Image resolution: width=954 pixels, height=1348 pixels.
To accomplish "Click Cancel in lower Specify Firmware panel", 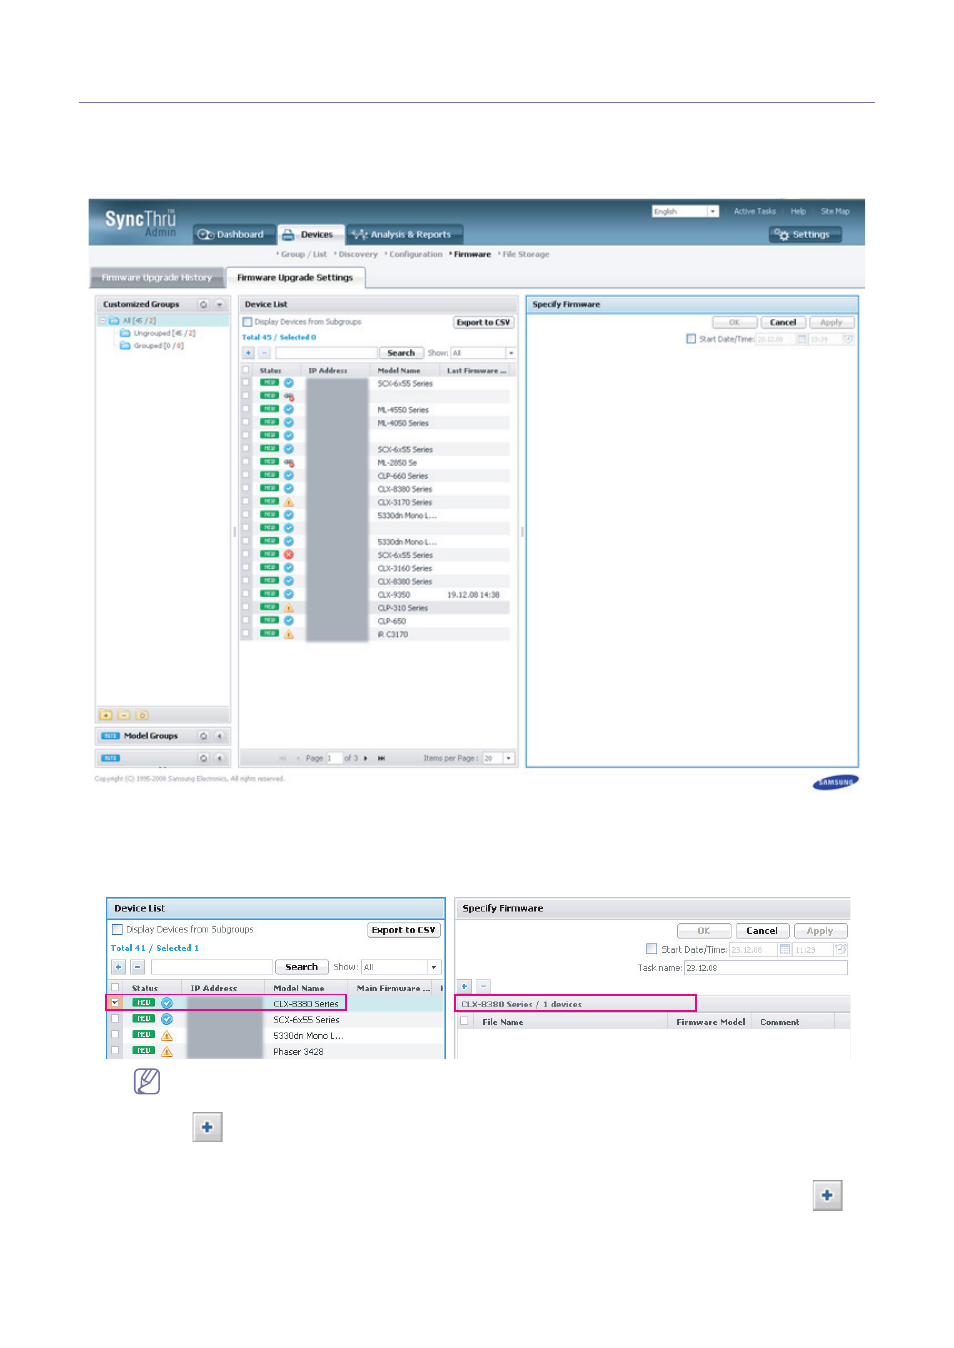I will (762, 930).
